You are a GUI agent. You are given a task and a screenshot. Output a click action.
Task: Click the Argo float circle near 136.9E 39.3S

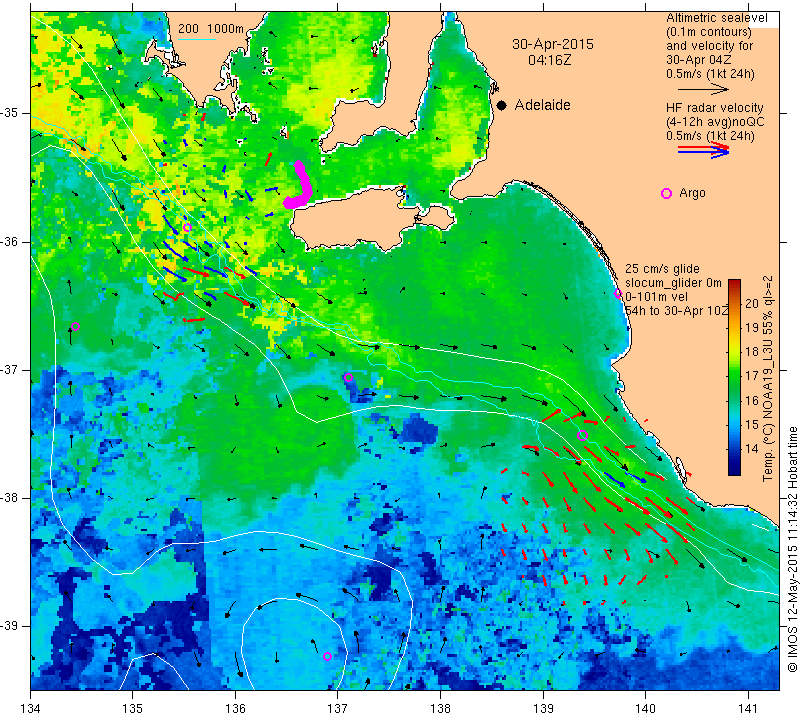point(328,656)
